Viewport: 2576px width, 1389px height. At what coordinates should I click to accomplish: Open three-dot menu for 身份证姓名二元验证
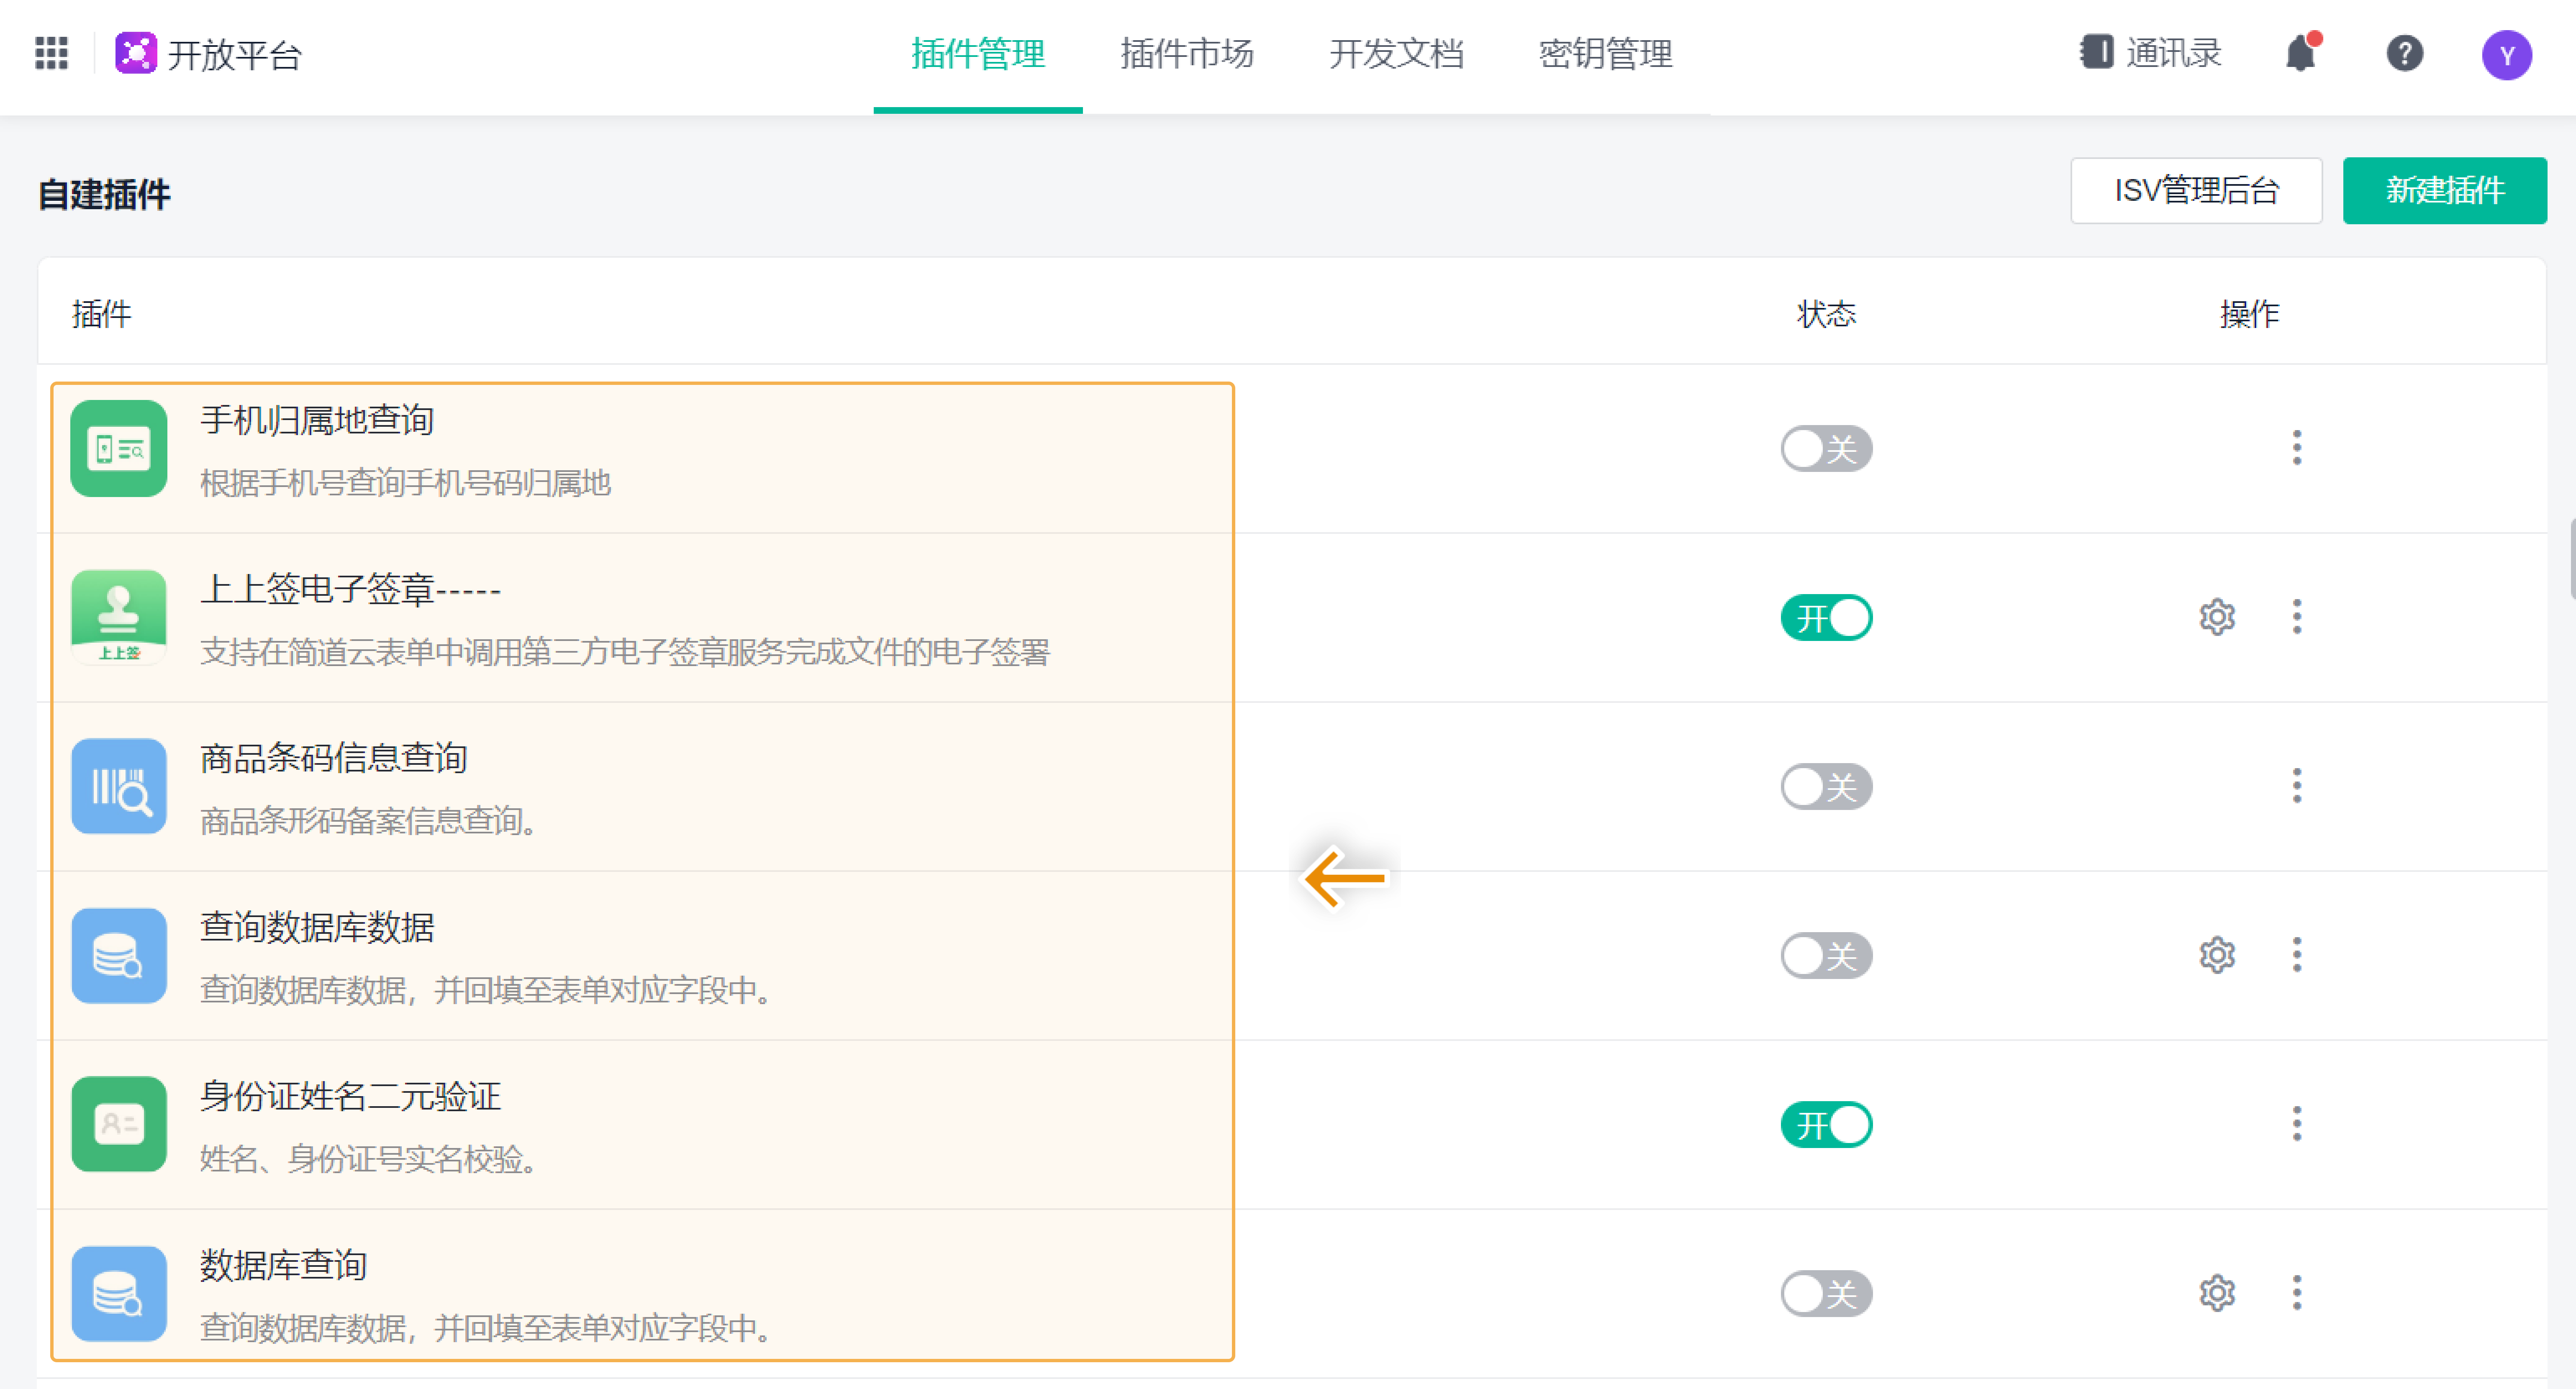[2296, 1124]
